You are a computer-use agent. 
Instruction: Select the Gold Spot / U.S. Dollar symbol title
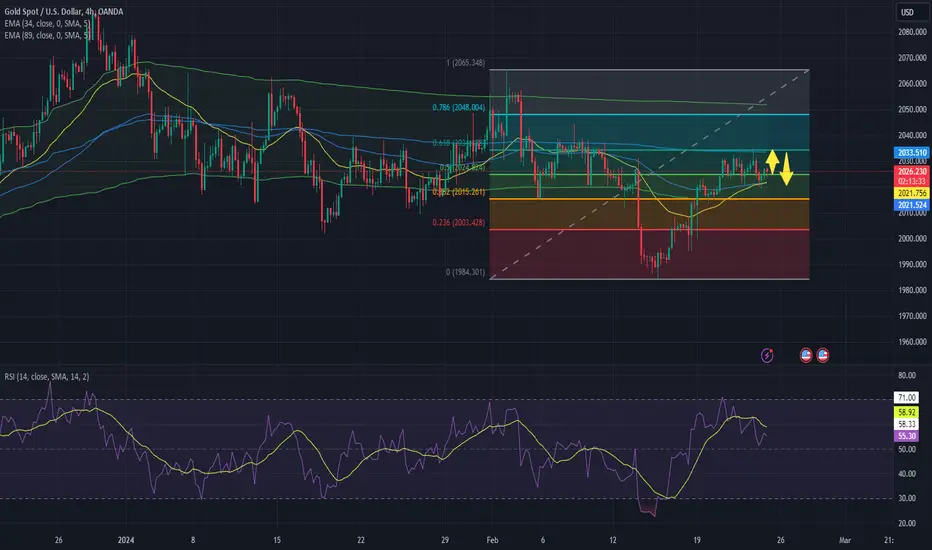pos(64,11)
